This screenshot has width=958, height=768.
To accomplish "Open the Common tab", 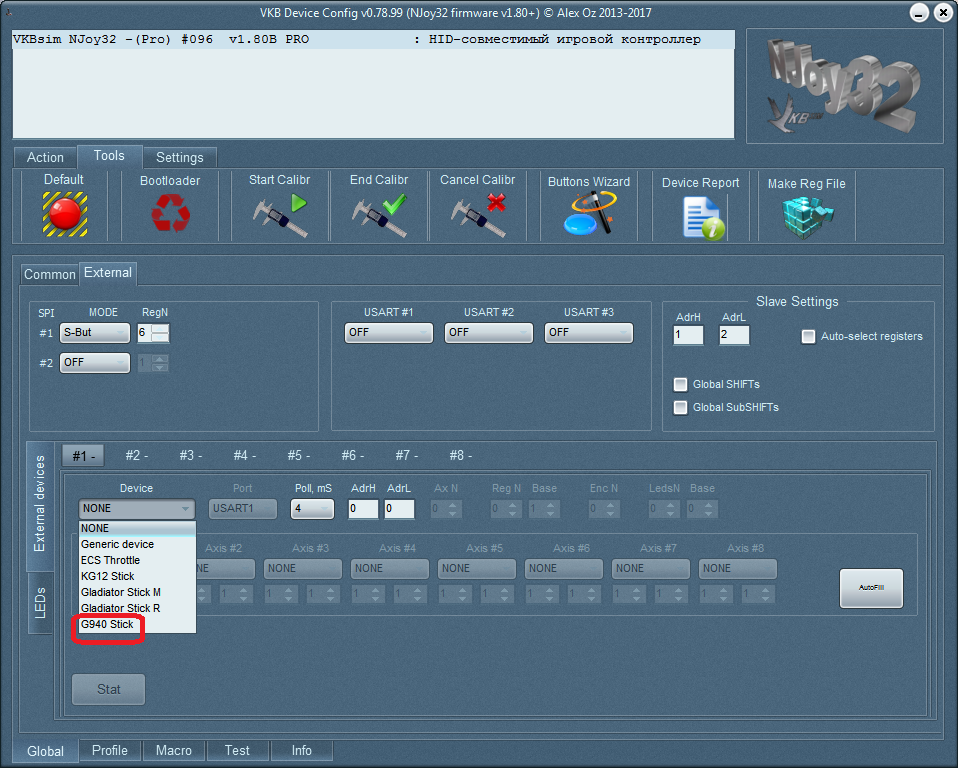I will pos(49,275).
